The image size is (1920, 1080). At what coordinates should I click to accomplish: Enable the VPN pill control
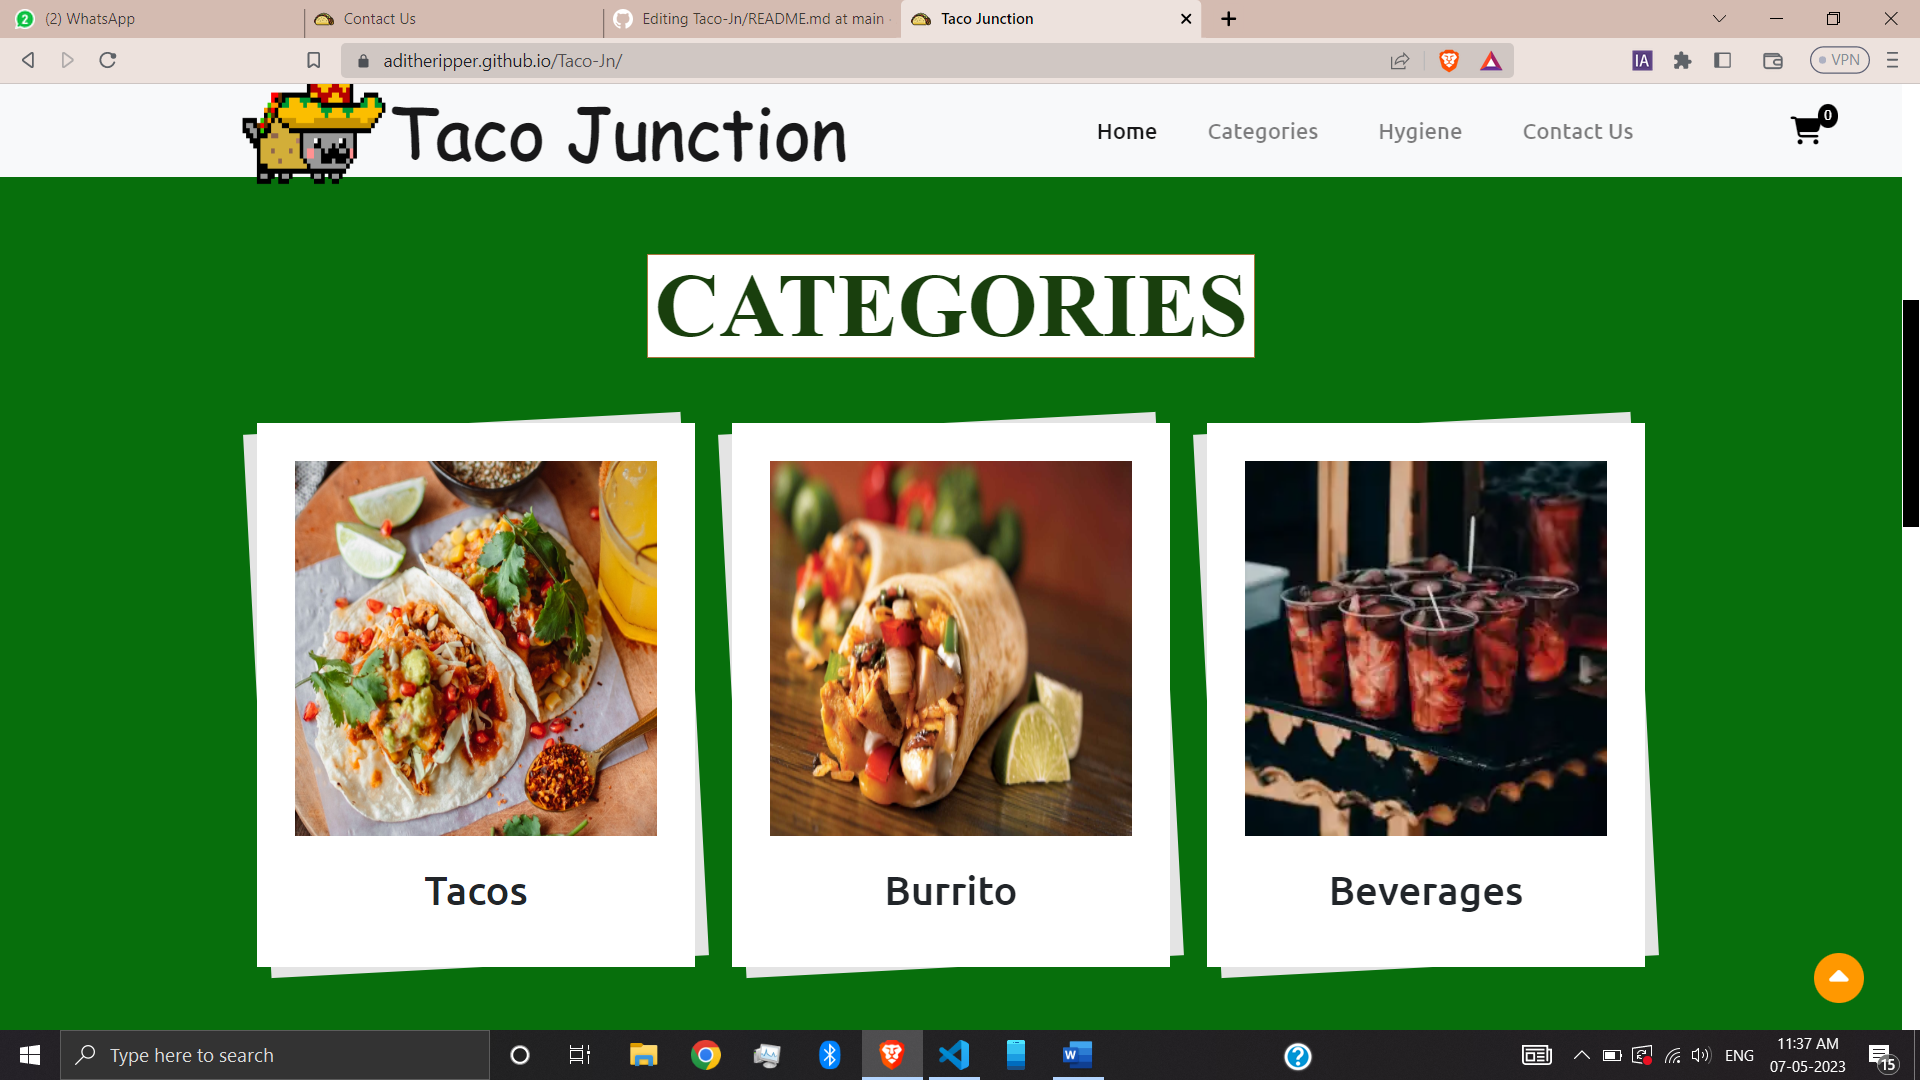point(1841,60)
